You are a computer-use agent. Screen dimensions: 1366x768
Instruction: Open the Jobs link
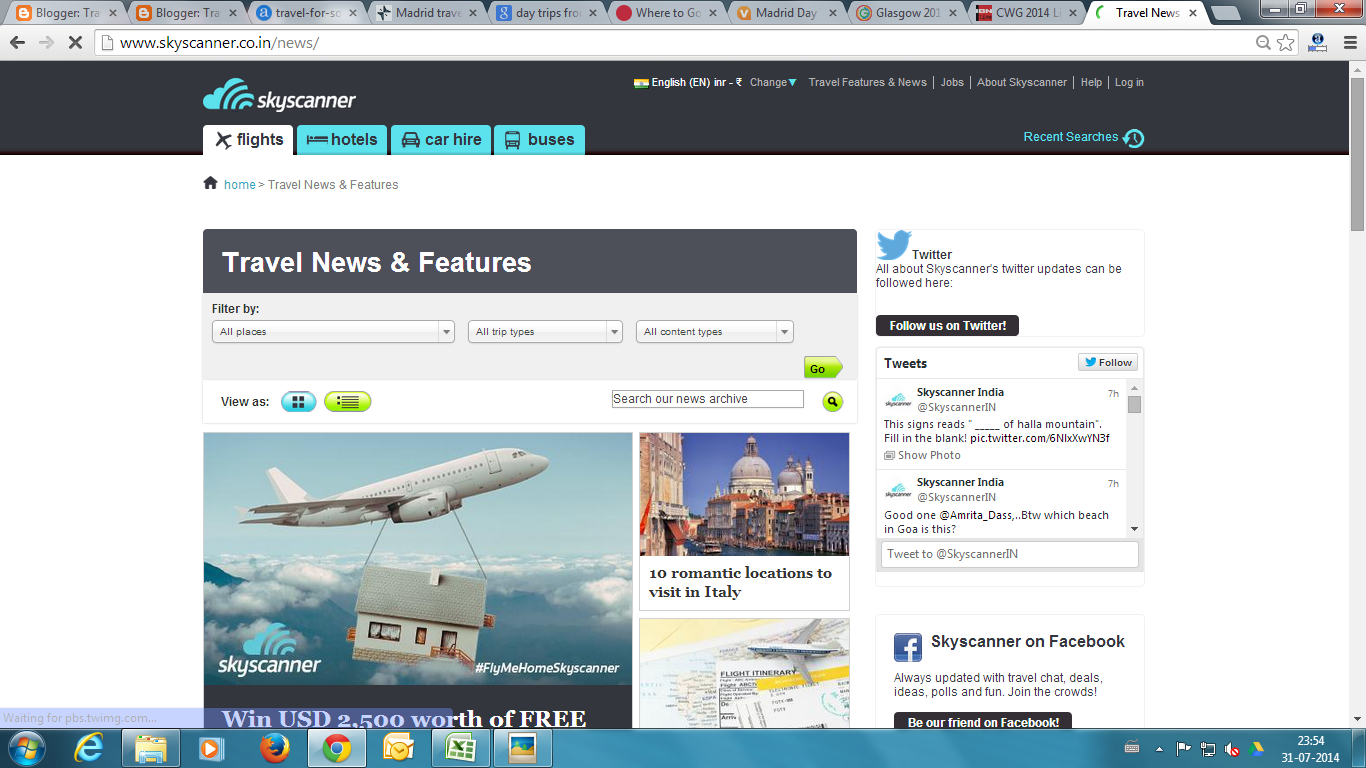[x=952, y=83]
